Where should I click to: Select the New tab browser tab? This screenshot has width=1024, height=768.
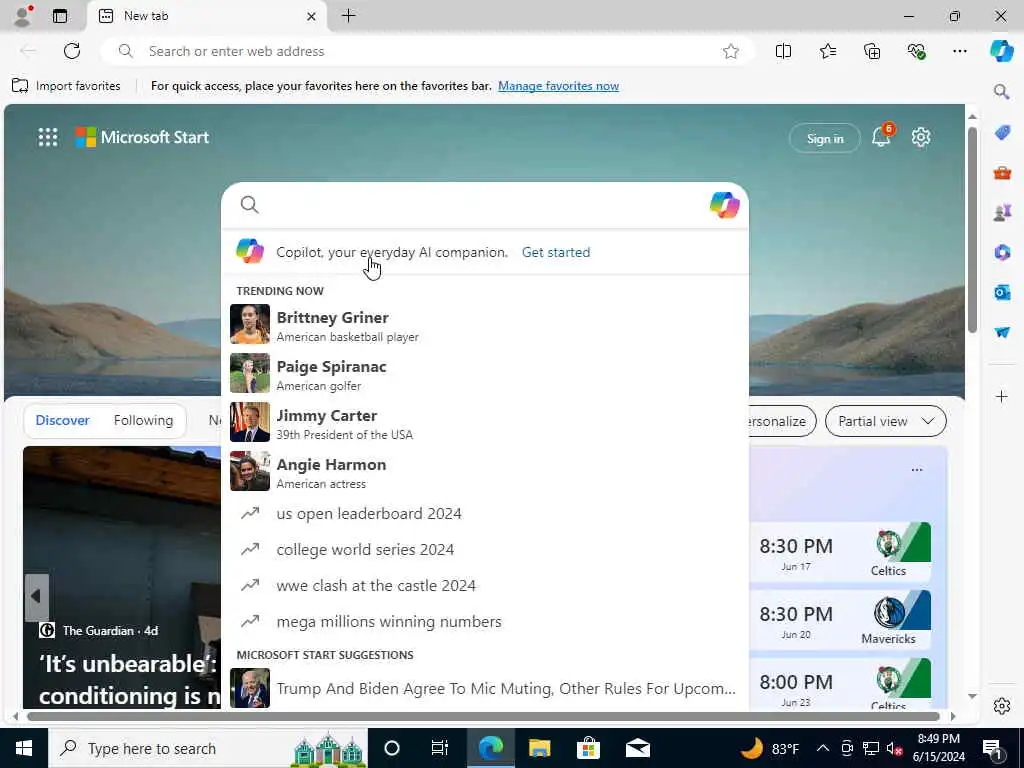click(207, 16)
